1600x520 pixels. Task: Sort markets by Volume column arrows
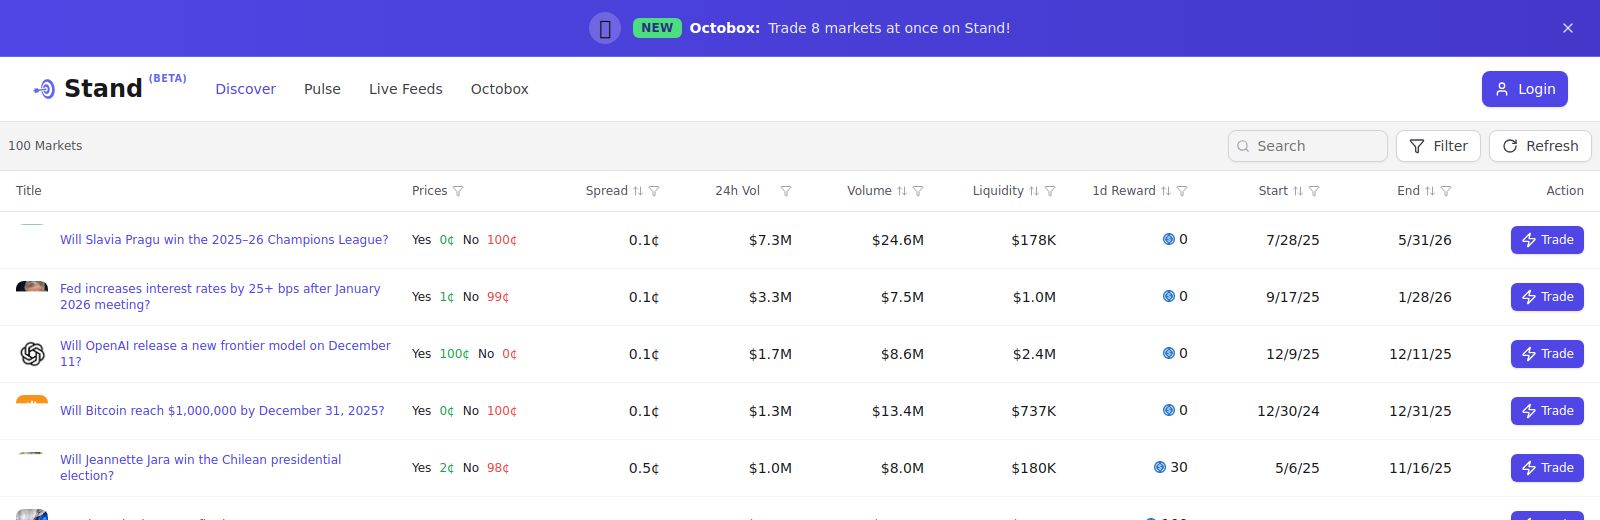coord(901,191)
